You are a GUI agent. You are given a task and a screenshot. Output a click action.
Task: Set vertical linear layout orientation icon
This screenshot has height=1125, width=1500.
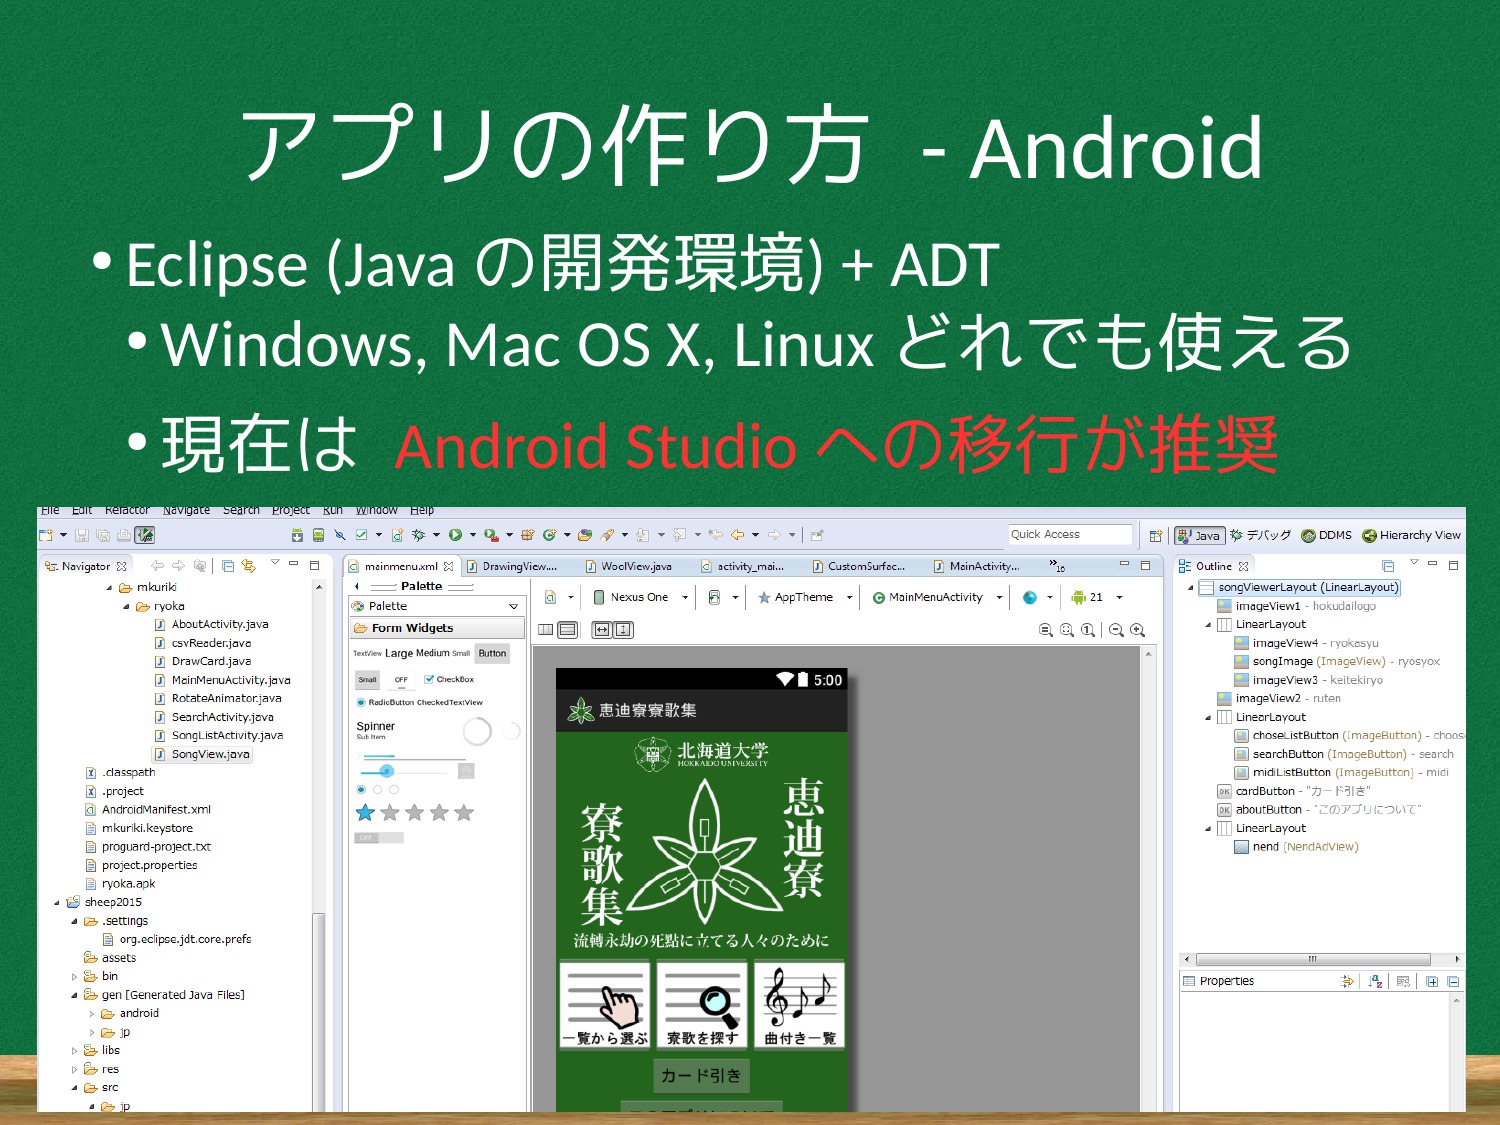point(567,630)
